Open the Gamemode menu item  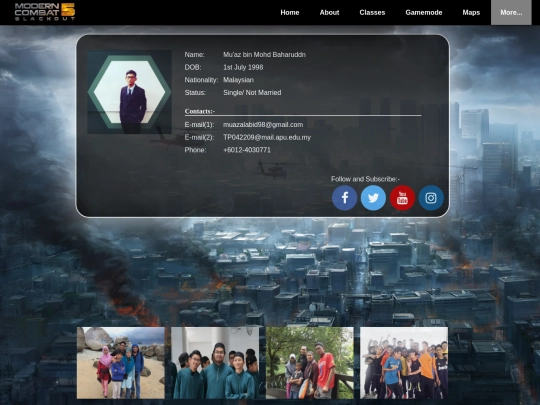point(424,12)
